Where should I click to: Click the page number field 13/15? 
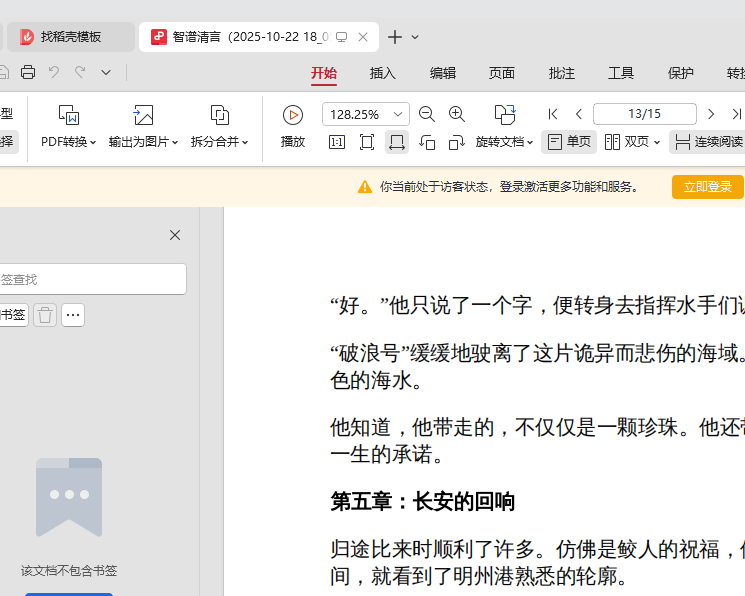pyautogui.click(x=645, y=114)
